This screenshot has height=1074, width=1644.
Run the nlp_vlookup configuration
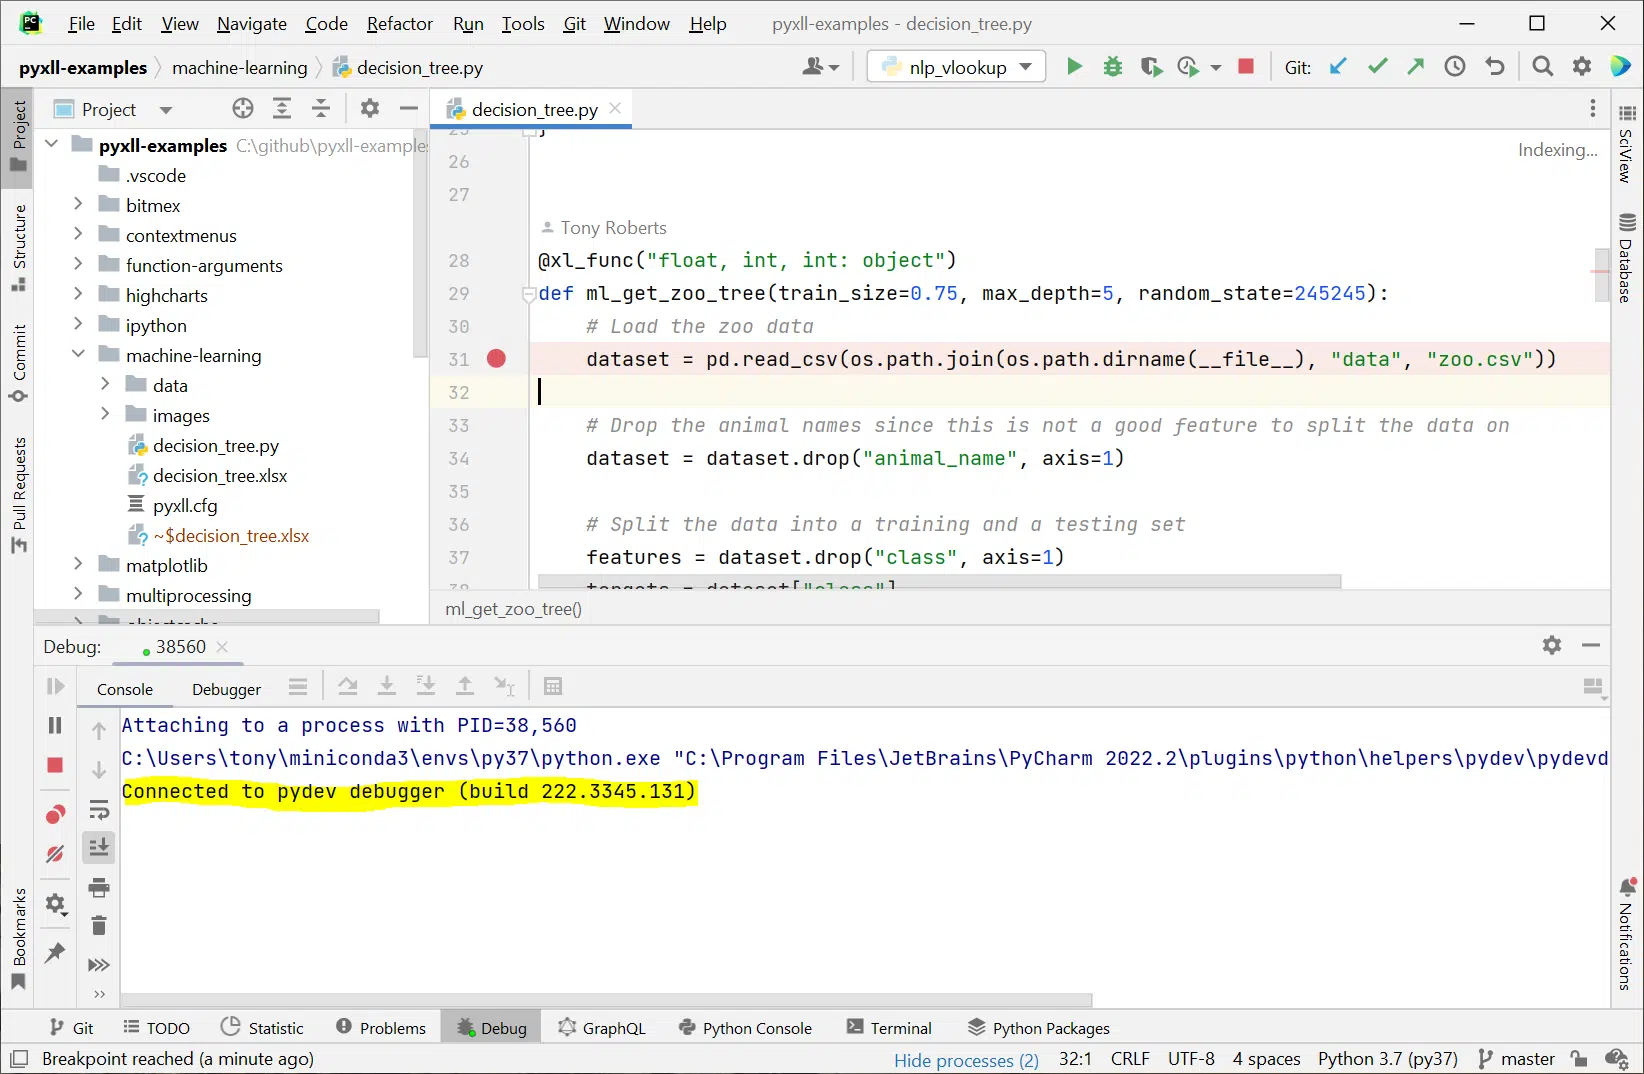coord(1074,67)
